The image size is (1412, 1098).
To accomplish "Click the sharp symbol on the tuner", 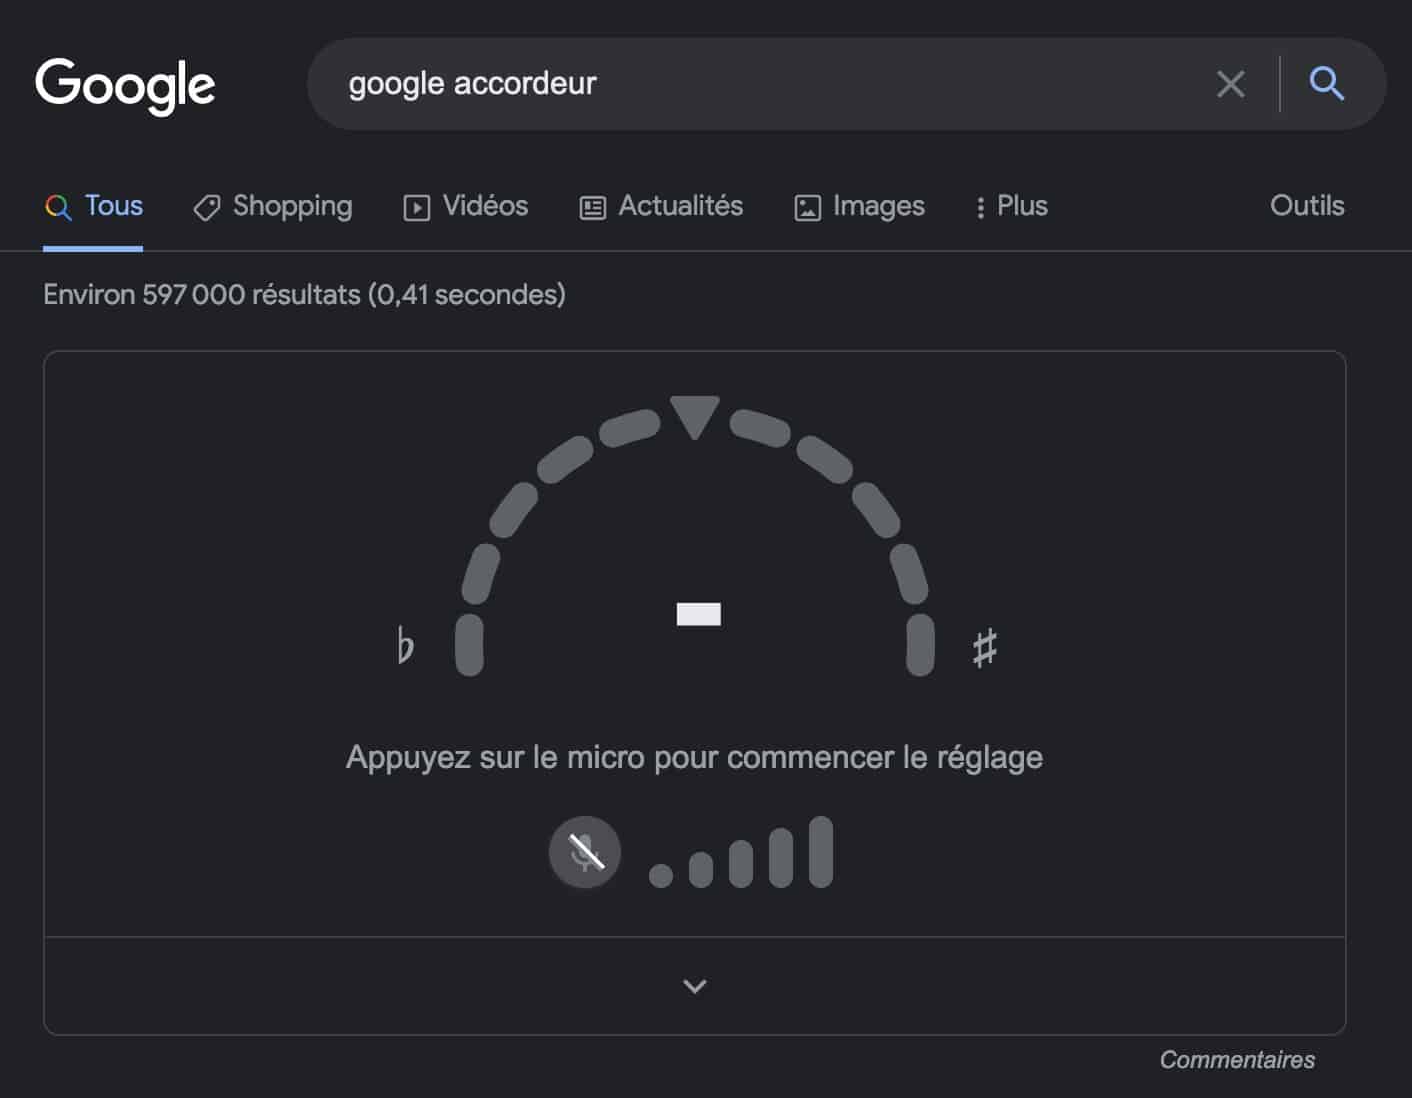I will click(984, 648).
